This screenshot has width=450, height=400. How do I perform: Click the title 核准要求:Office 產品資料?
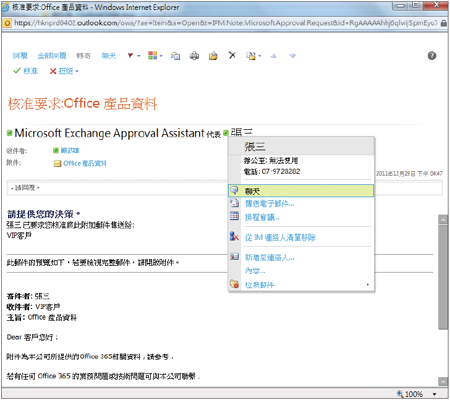pyautogui.click(x=82, y=104)
